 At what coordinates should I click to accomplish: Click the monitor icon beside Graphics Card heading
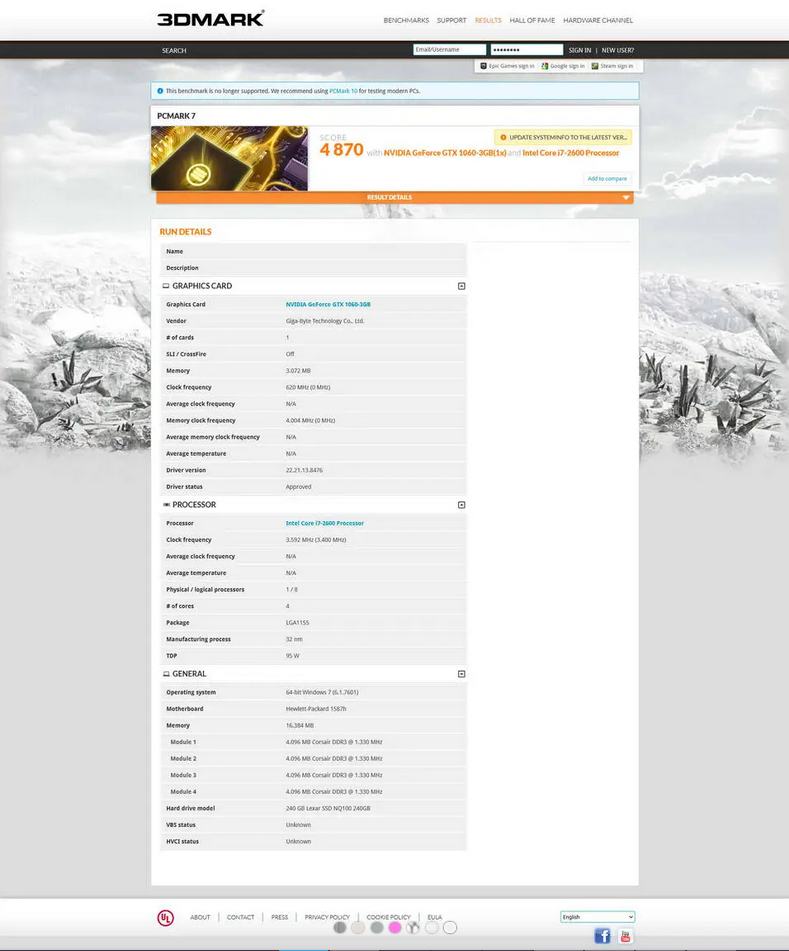coord(166,286)
